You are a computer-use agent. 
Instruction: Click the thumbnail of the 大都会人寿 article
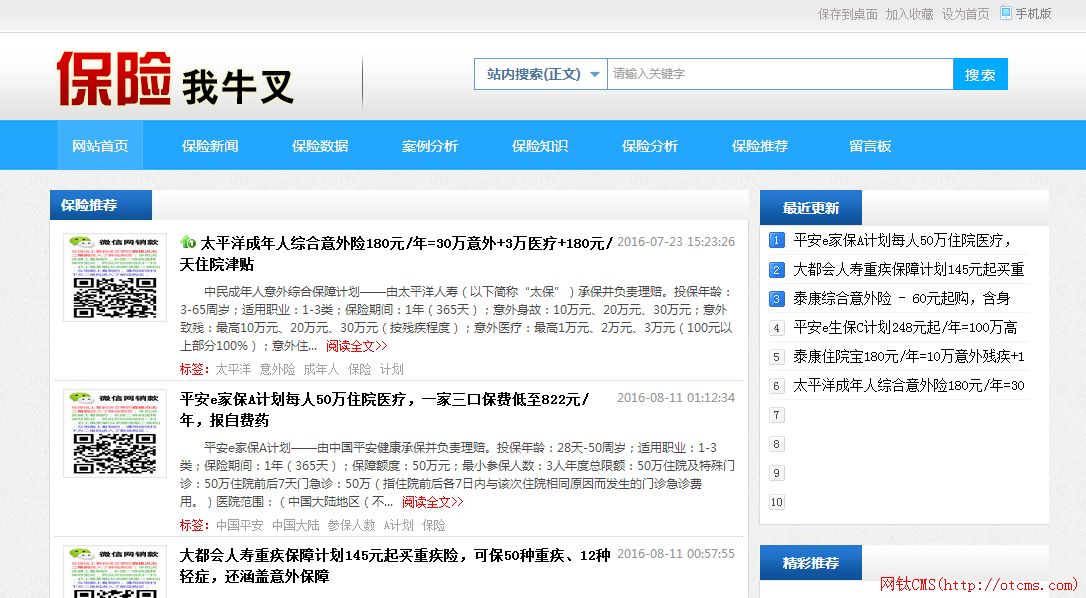click(x=115, y=572)
